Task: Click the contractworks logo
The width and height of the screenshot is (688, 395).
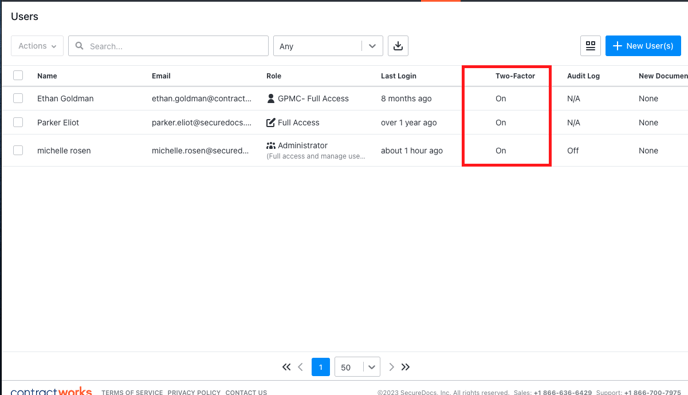Action: 51,391
